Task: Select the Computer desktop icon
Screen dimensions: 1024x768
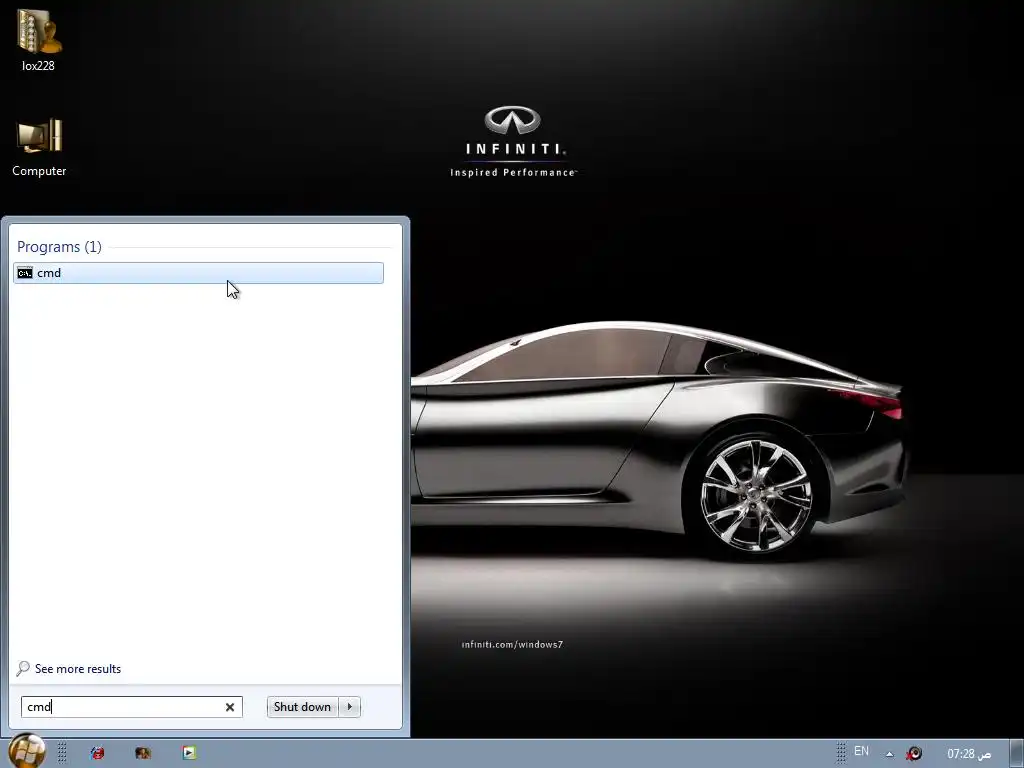Action: coord(39,147)
